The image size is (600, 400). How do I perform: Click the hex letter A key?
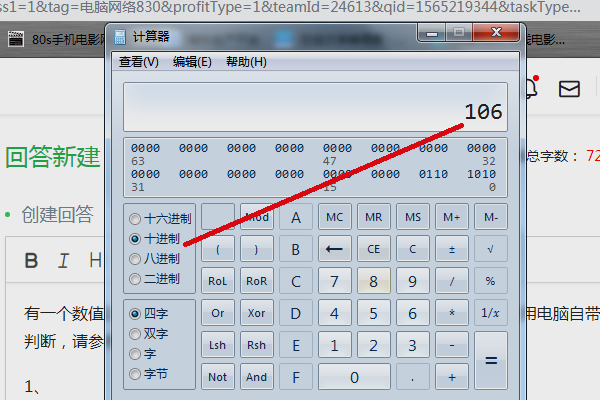click(x=296, y=217)
